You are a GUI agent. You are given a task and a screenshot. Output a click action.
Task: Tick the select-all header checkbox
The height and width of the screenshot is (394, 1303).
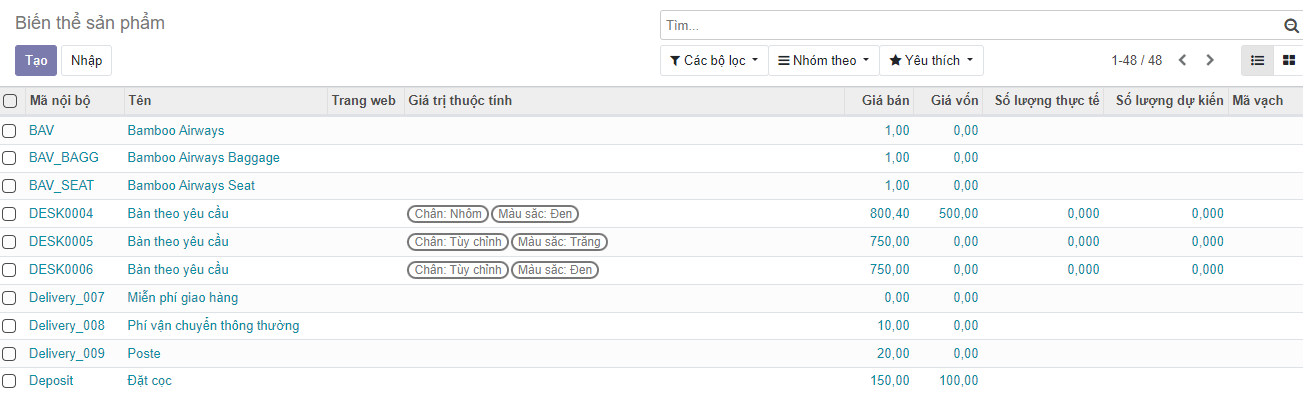tap(10, 101)
